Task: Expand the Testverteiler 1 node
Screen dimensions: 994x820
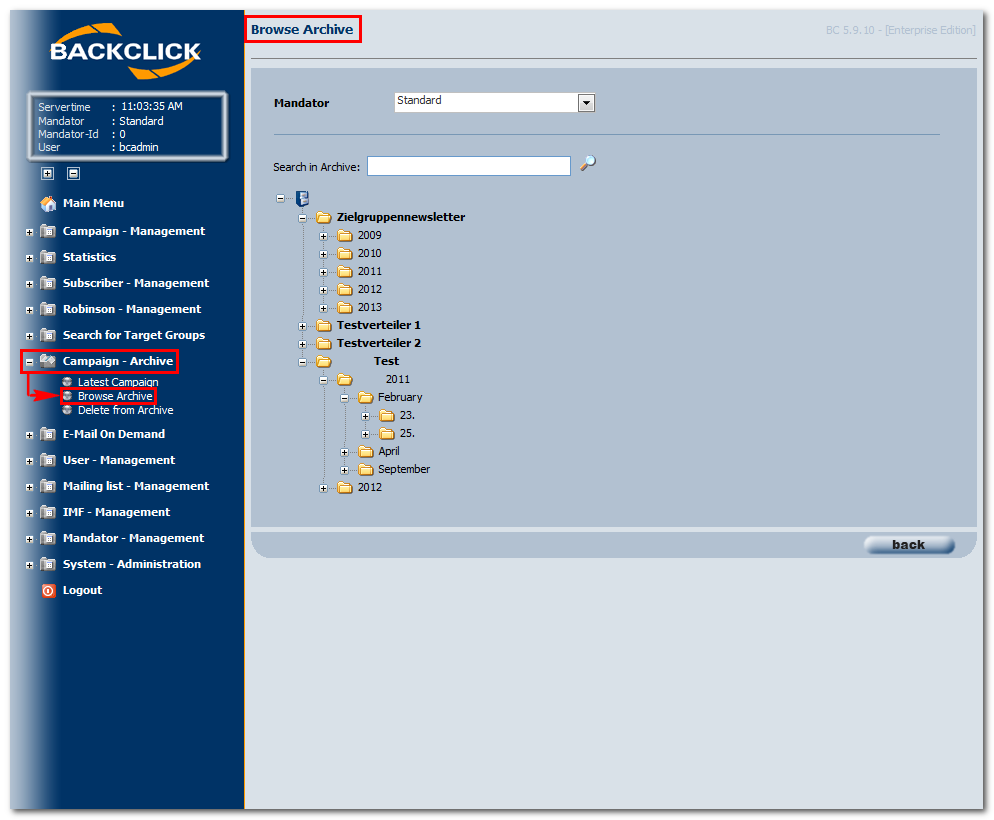Action: point(302,326)
